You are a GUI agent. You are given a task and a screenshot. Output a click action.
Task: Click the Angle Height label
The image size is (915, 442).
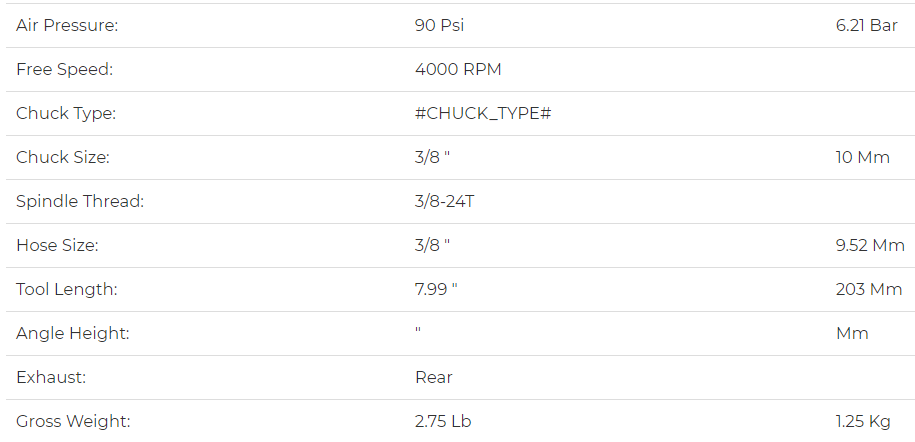point(73,333)
